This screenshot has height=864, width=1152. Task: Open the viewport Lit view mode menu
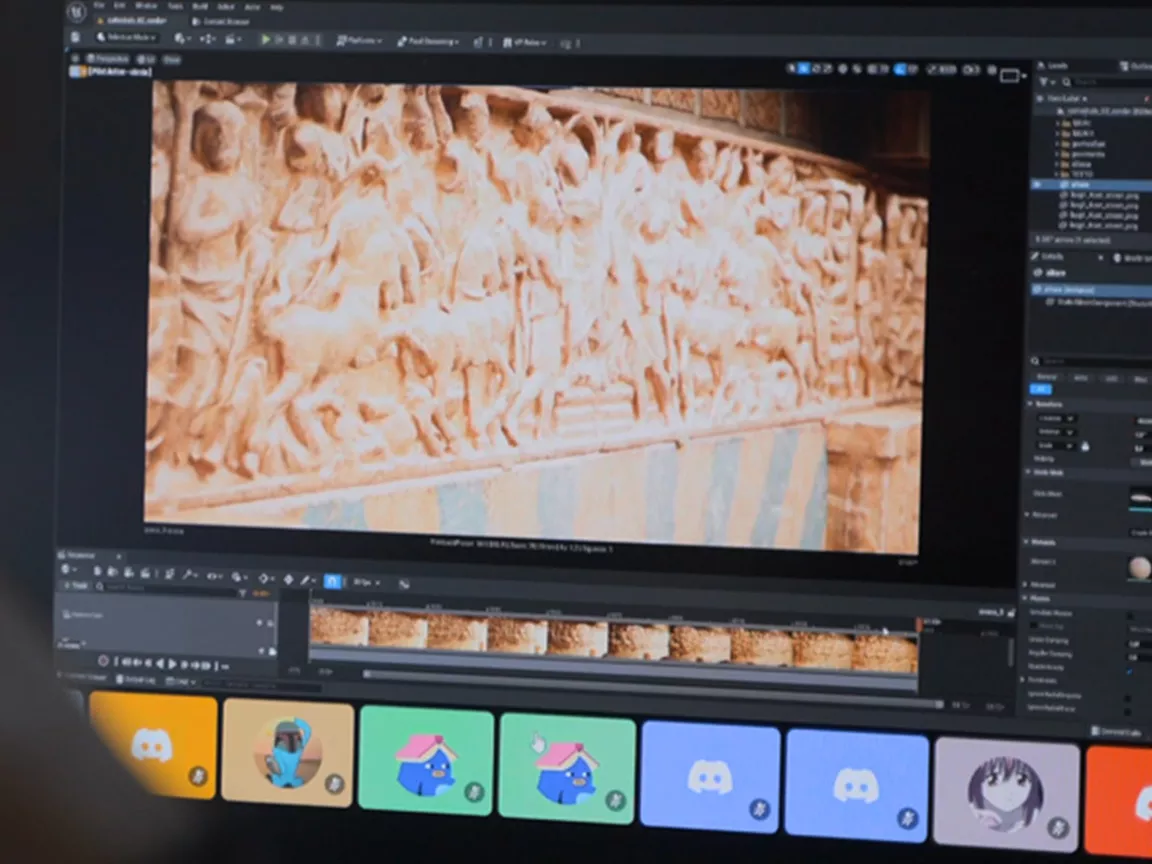(x=146, y=59)
